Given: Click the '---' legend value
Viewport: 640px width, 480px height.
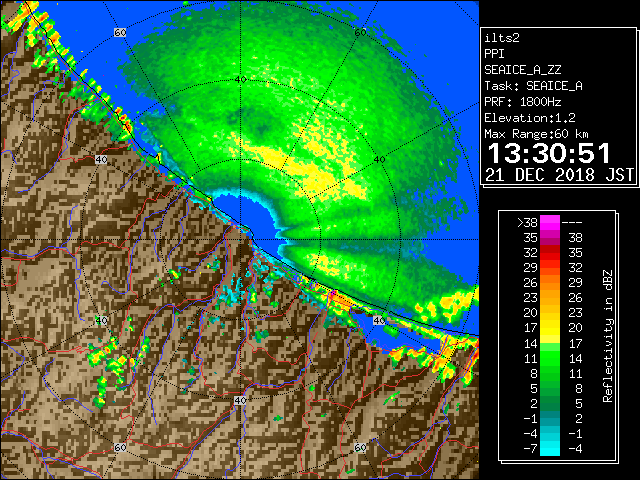Looking at the screenshot, I should point(572,223).
